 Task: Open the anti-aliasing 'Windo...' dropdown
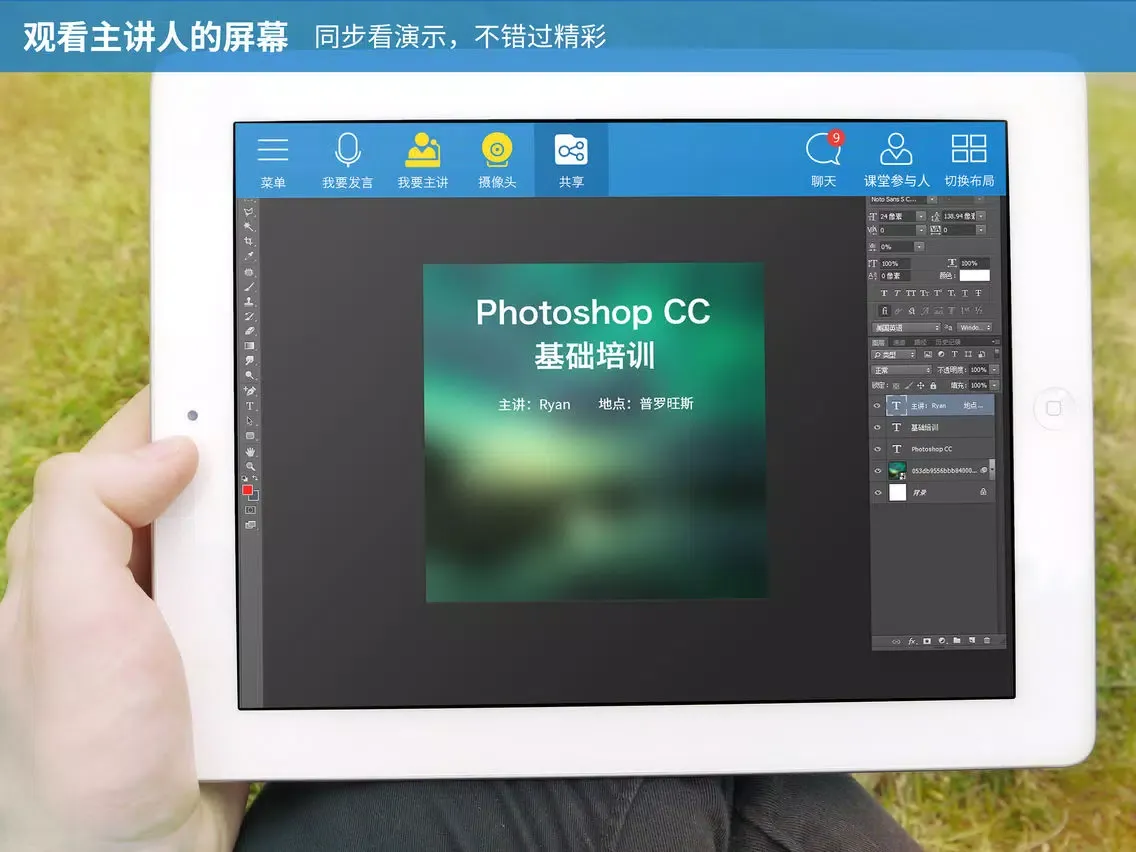point(974,327)
